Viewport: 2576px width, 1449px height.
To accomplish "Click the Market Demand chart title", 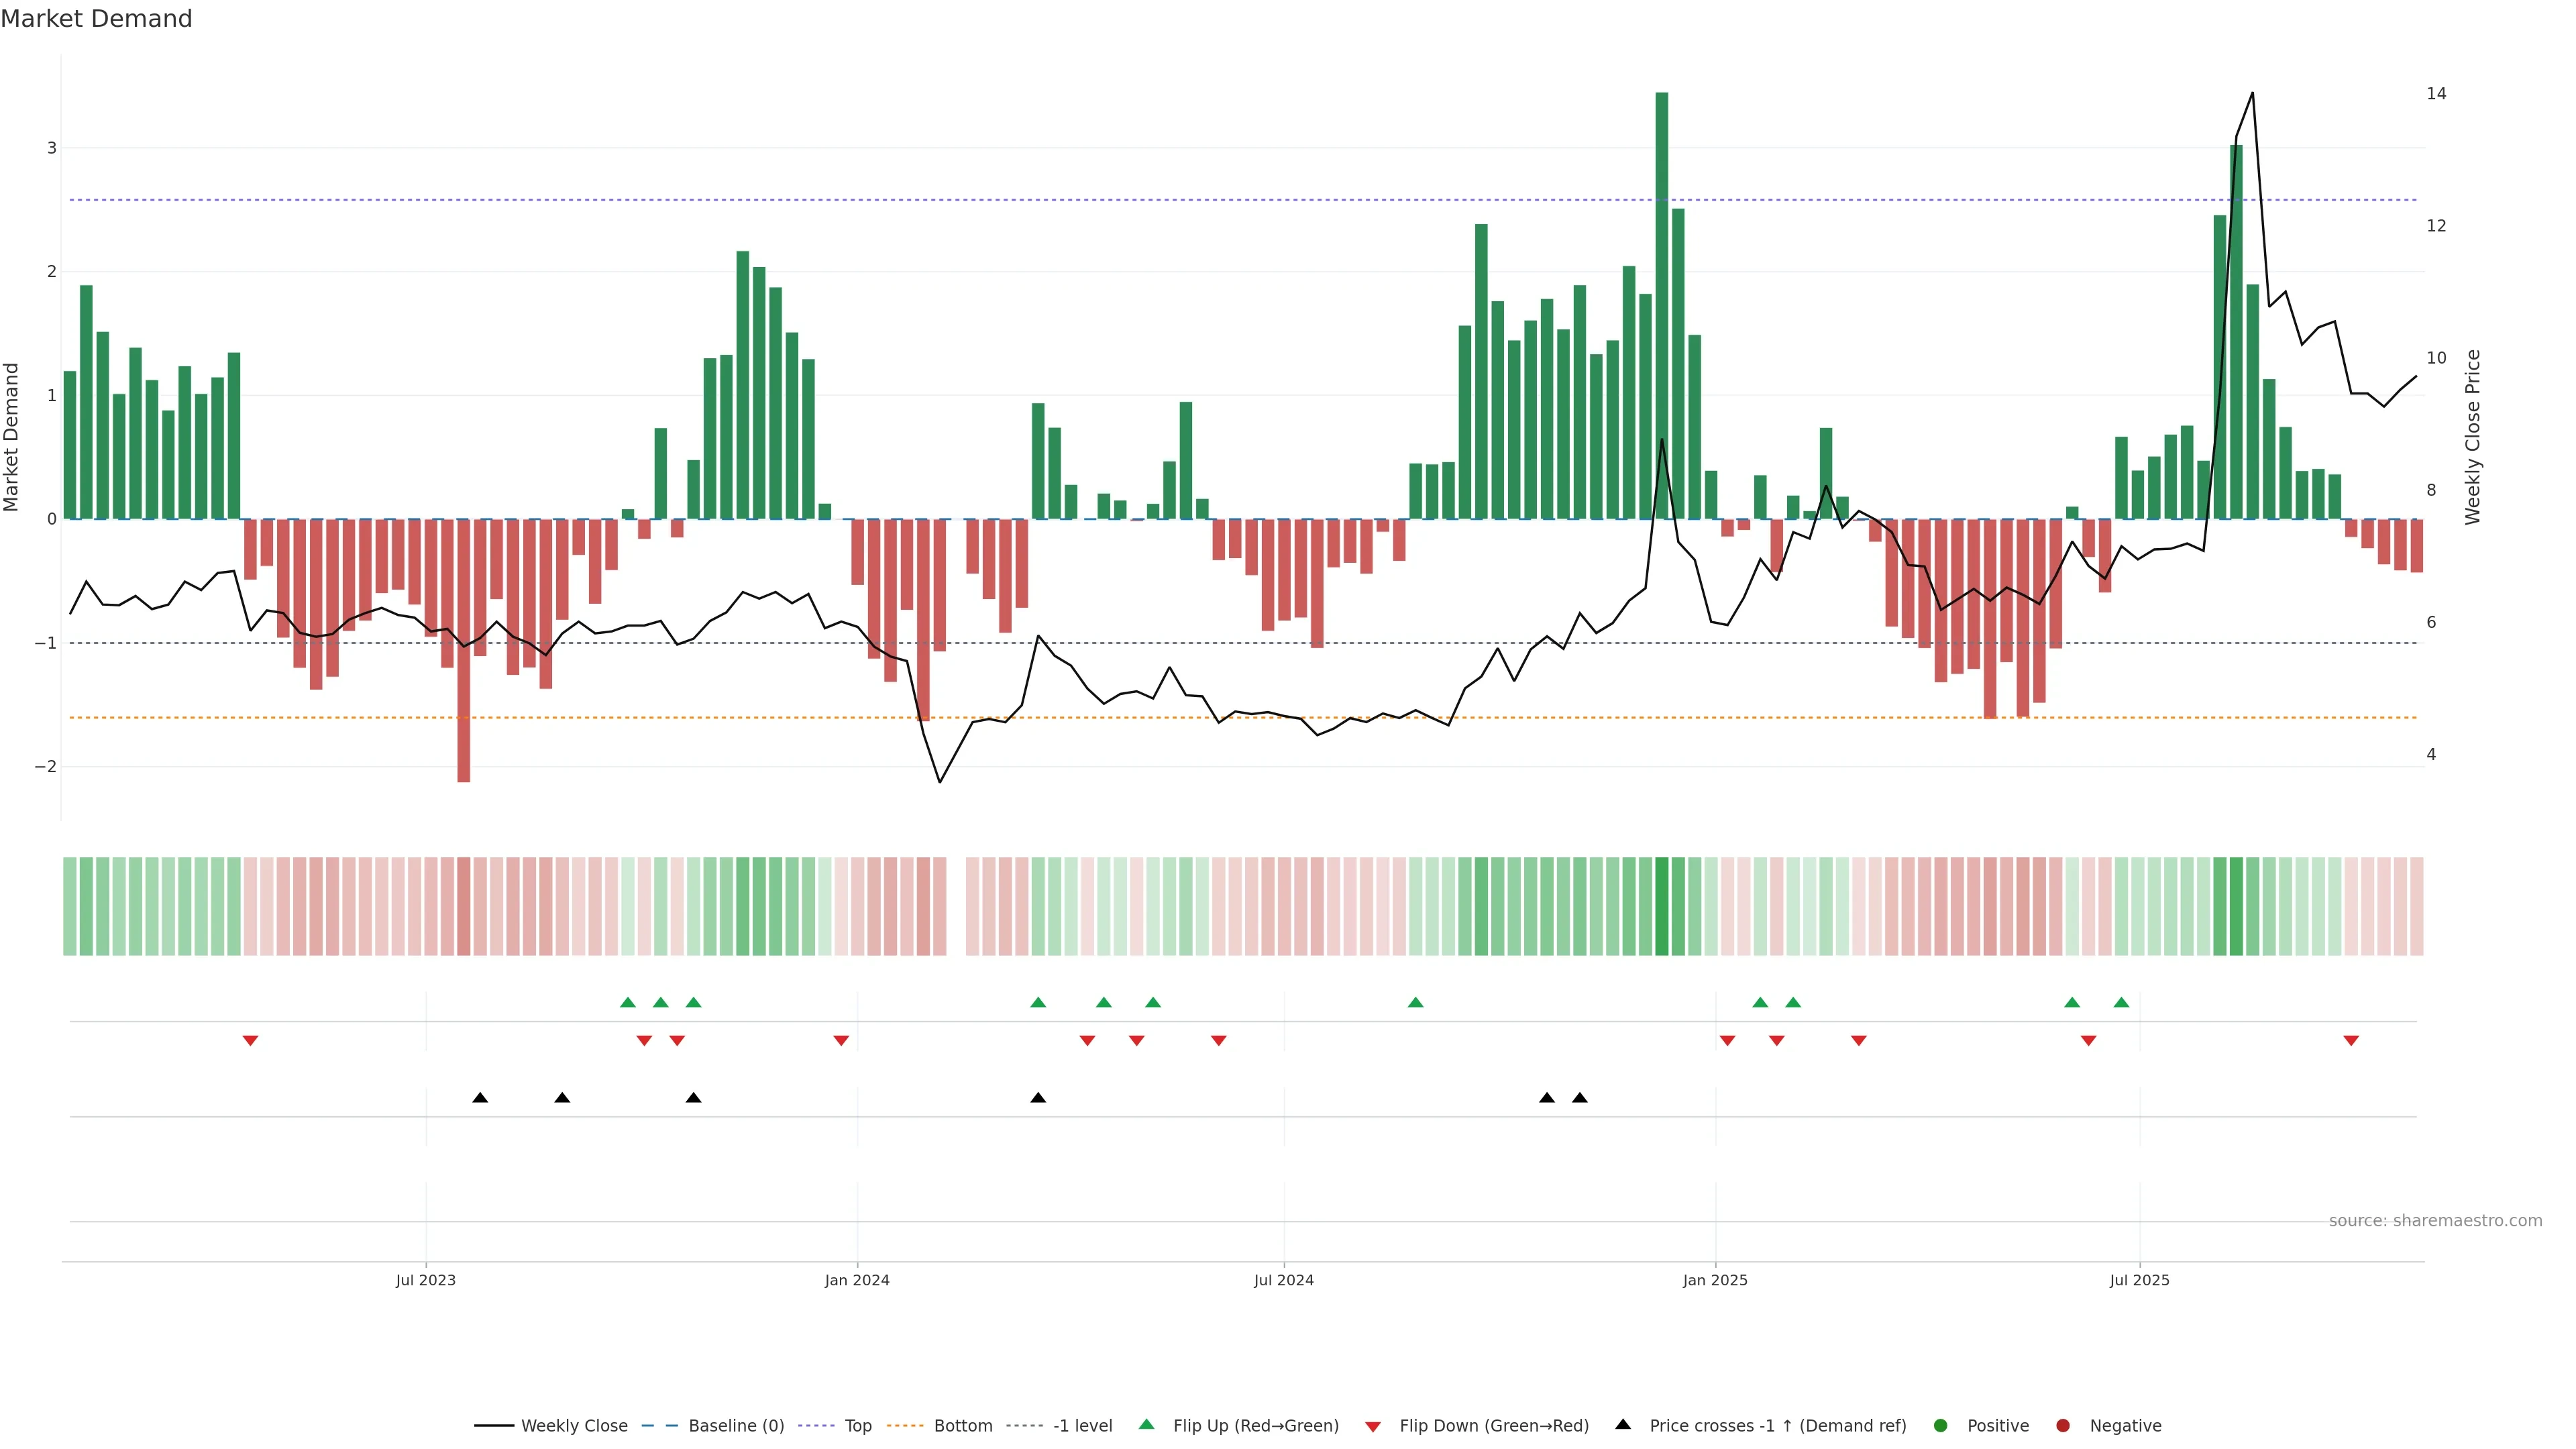I will point(96,19).
